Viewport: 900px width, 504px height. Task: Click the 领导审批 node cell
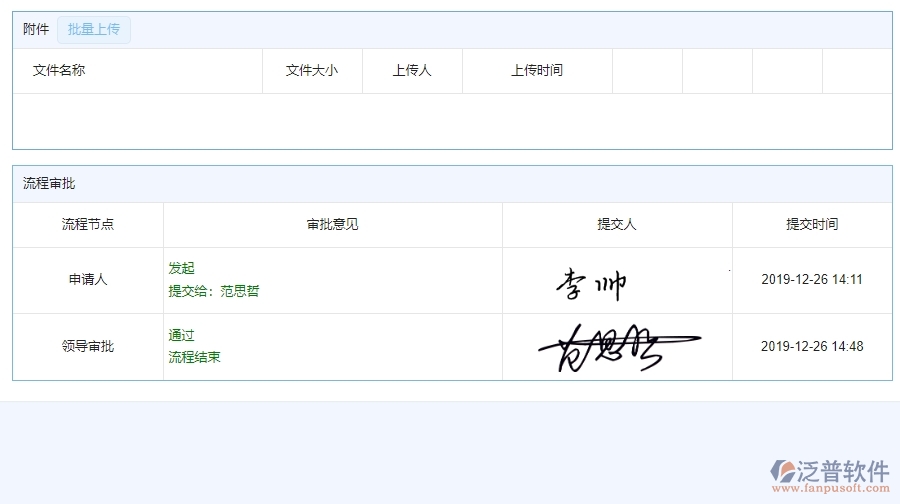pos(88,347)
